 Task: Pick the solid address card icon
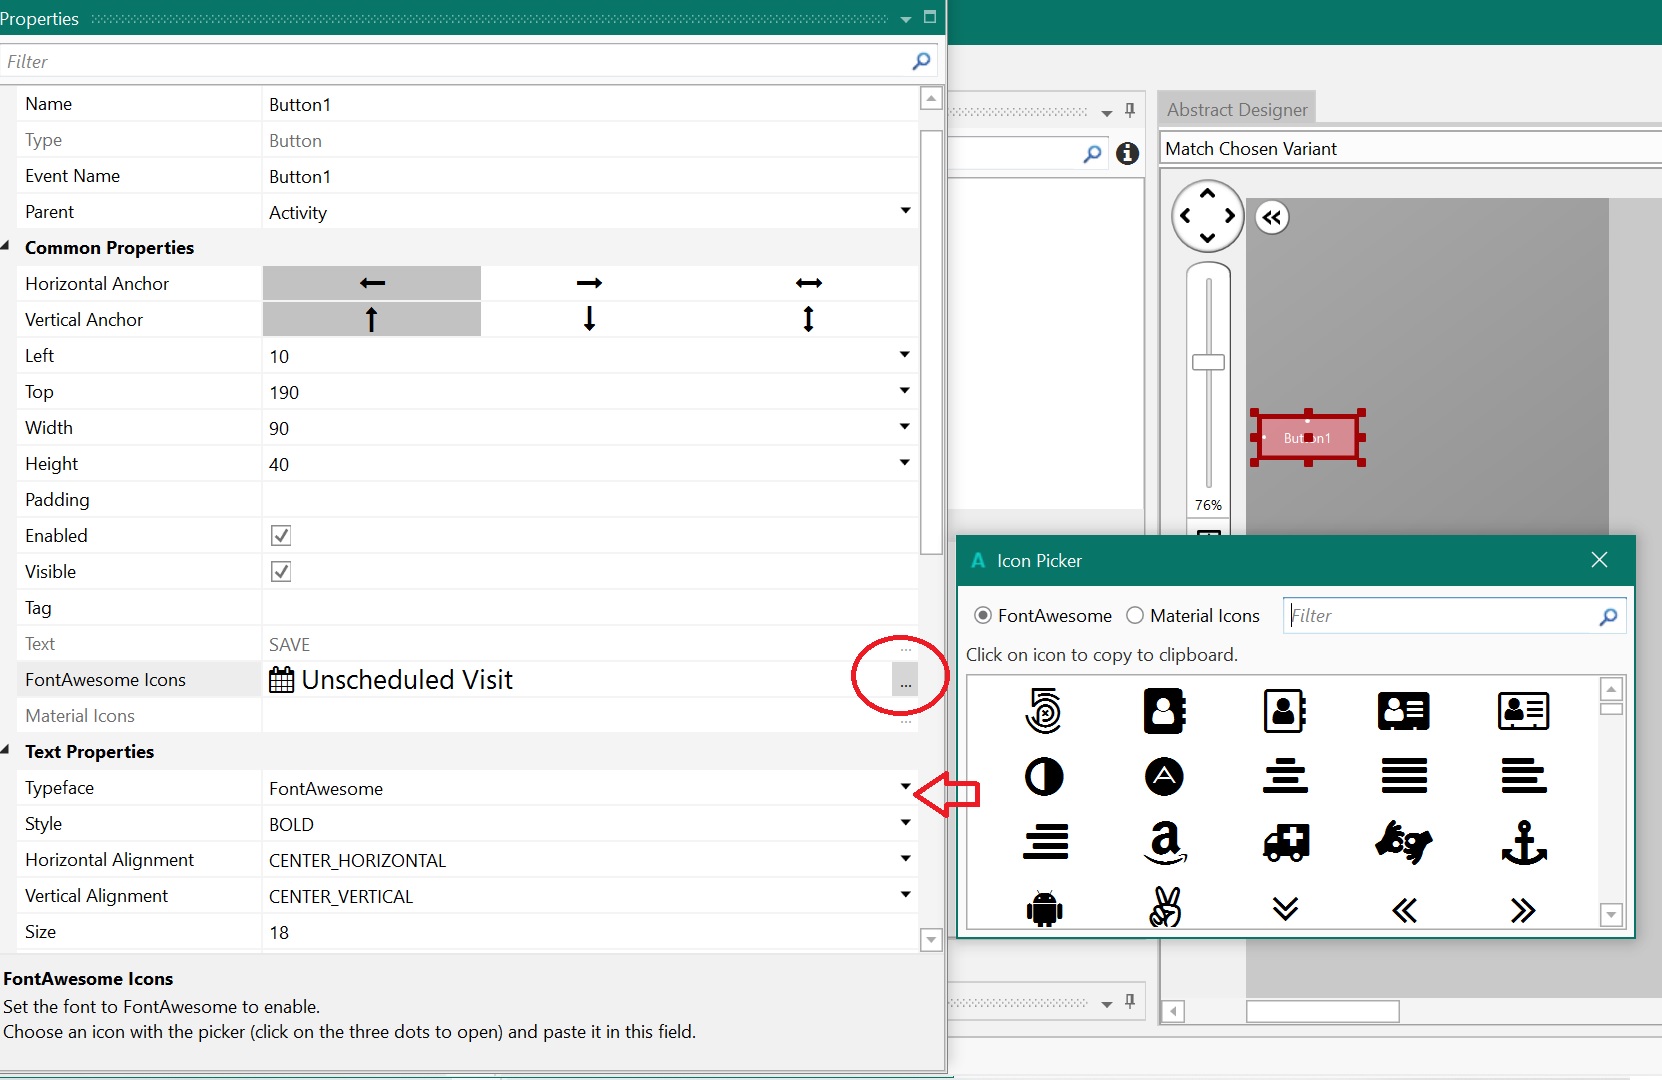[1404, 711]
